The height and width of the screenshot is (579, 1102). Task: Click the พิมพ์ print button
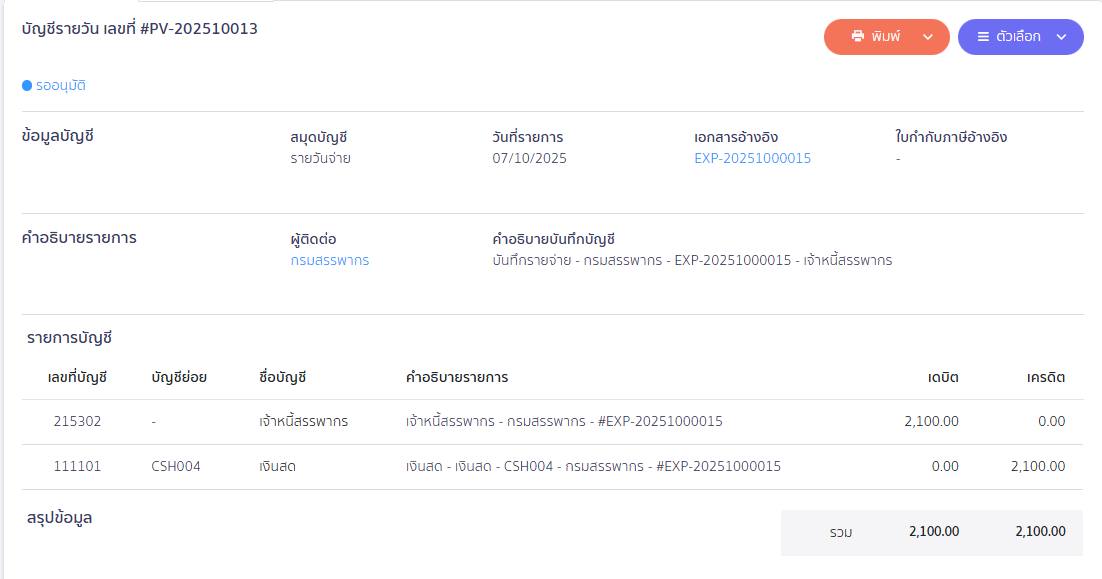tap(881, 36)
